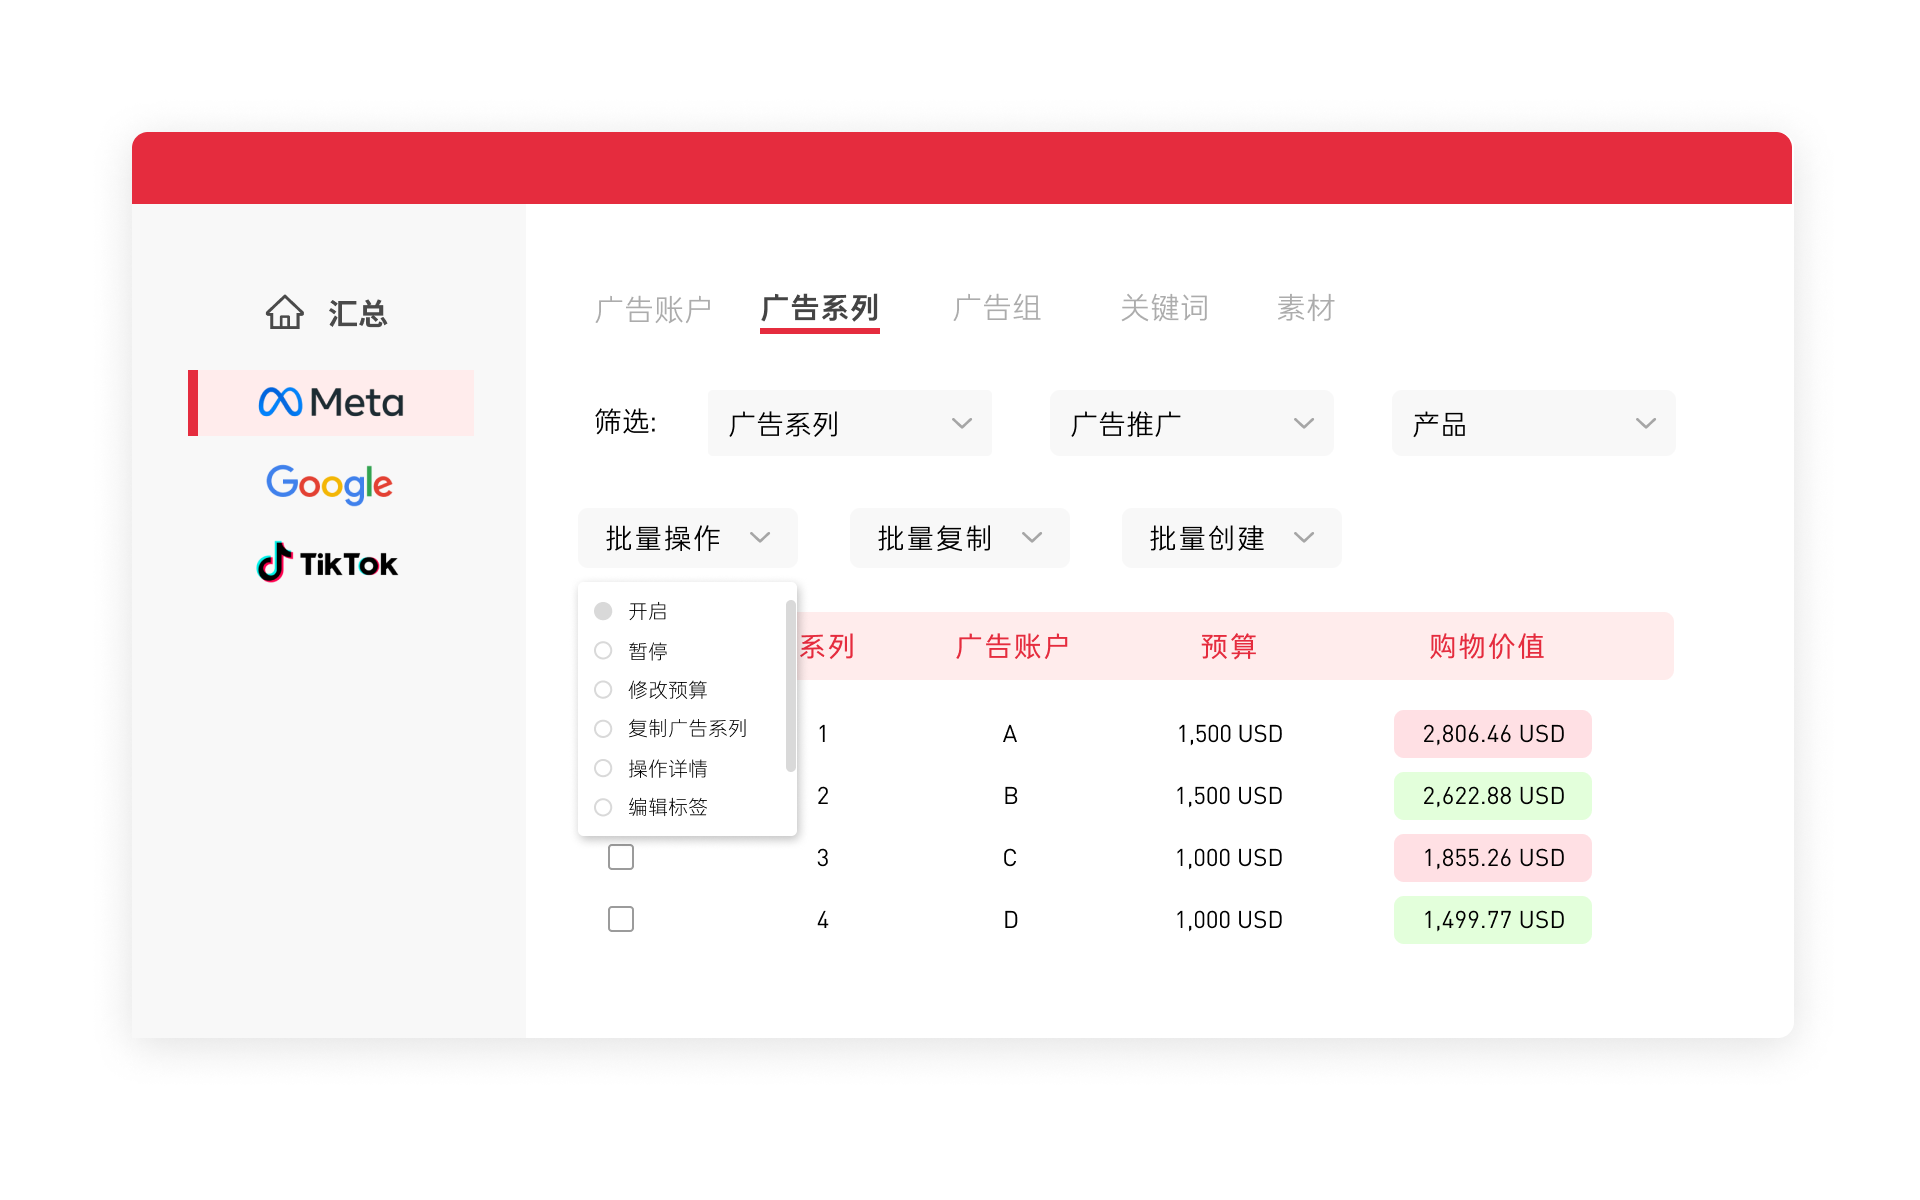Switch to the 广告组 tab
This screenshot has height=1200, width=1920.
click(997, 308)
